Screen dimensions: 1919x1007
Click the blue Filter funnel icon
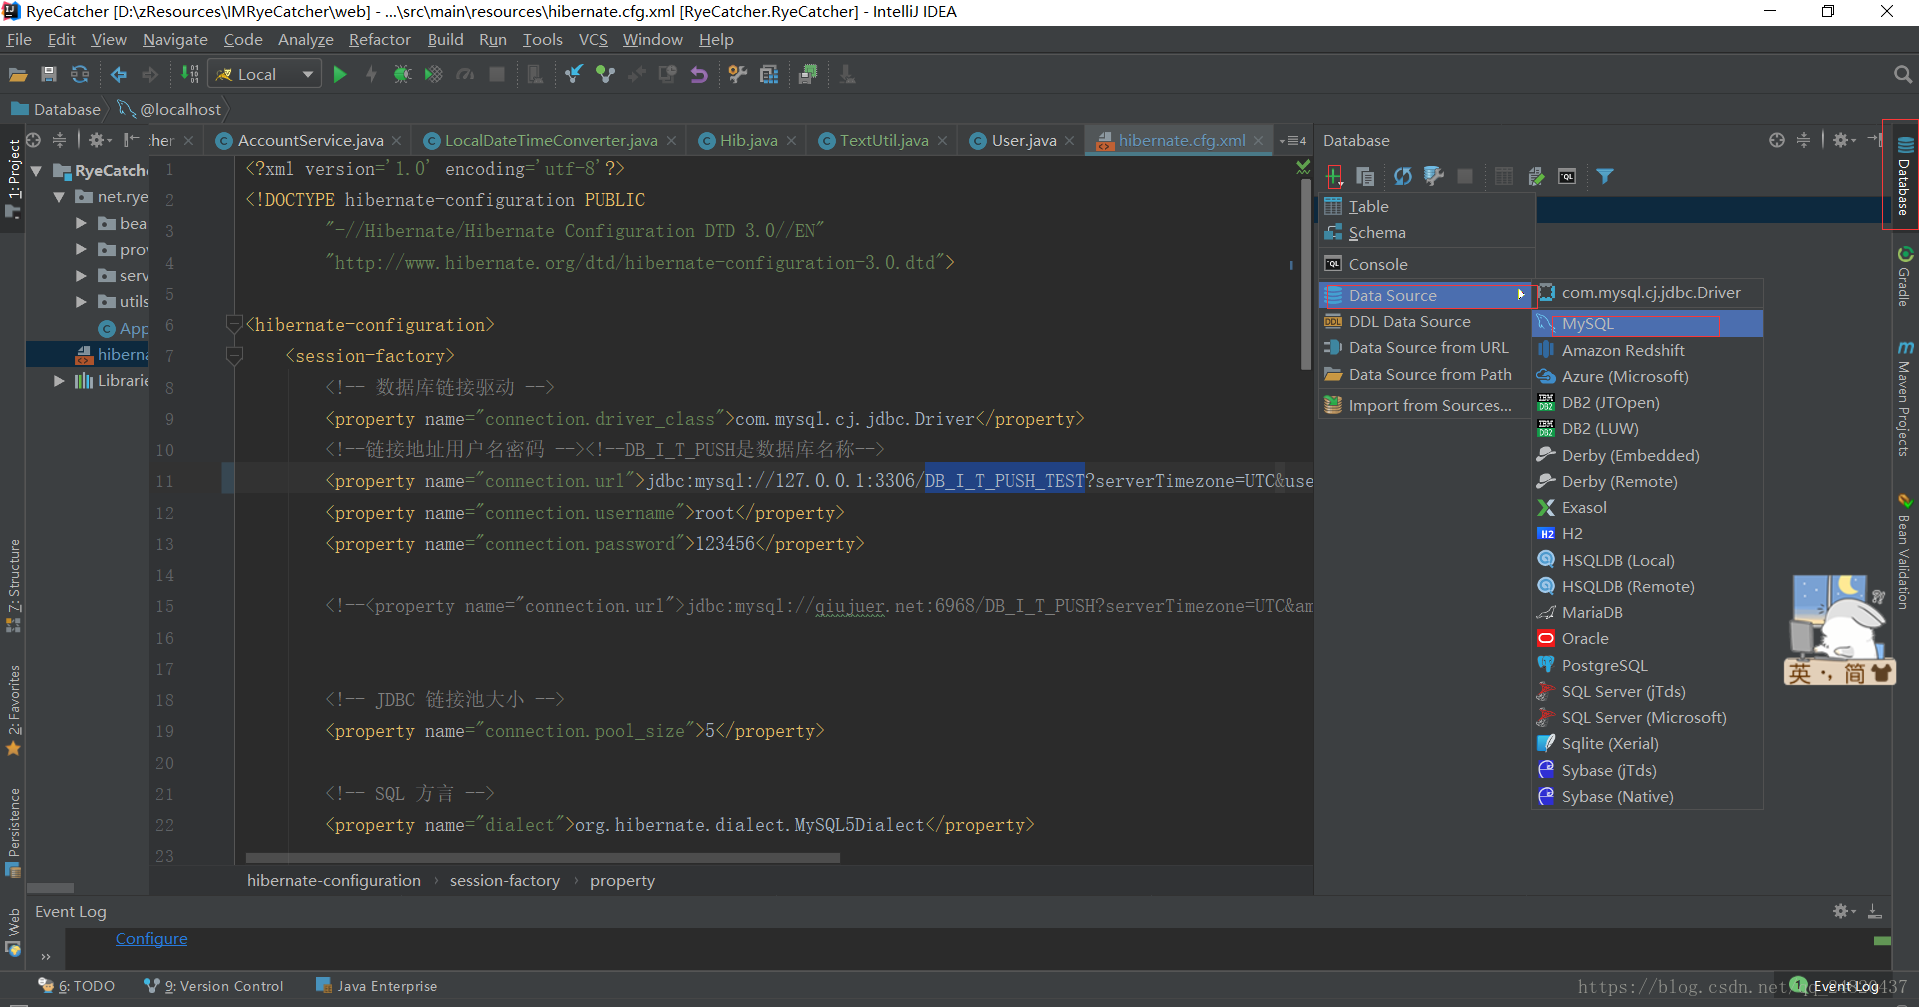pyautogui.click(x=1605, y=177)
